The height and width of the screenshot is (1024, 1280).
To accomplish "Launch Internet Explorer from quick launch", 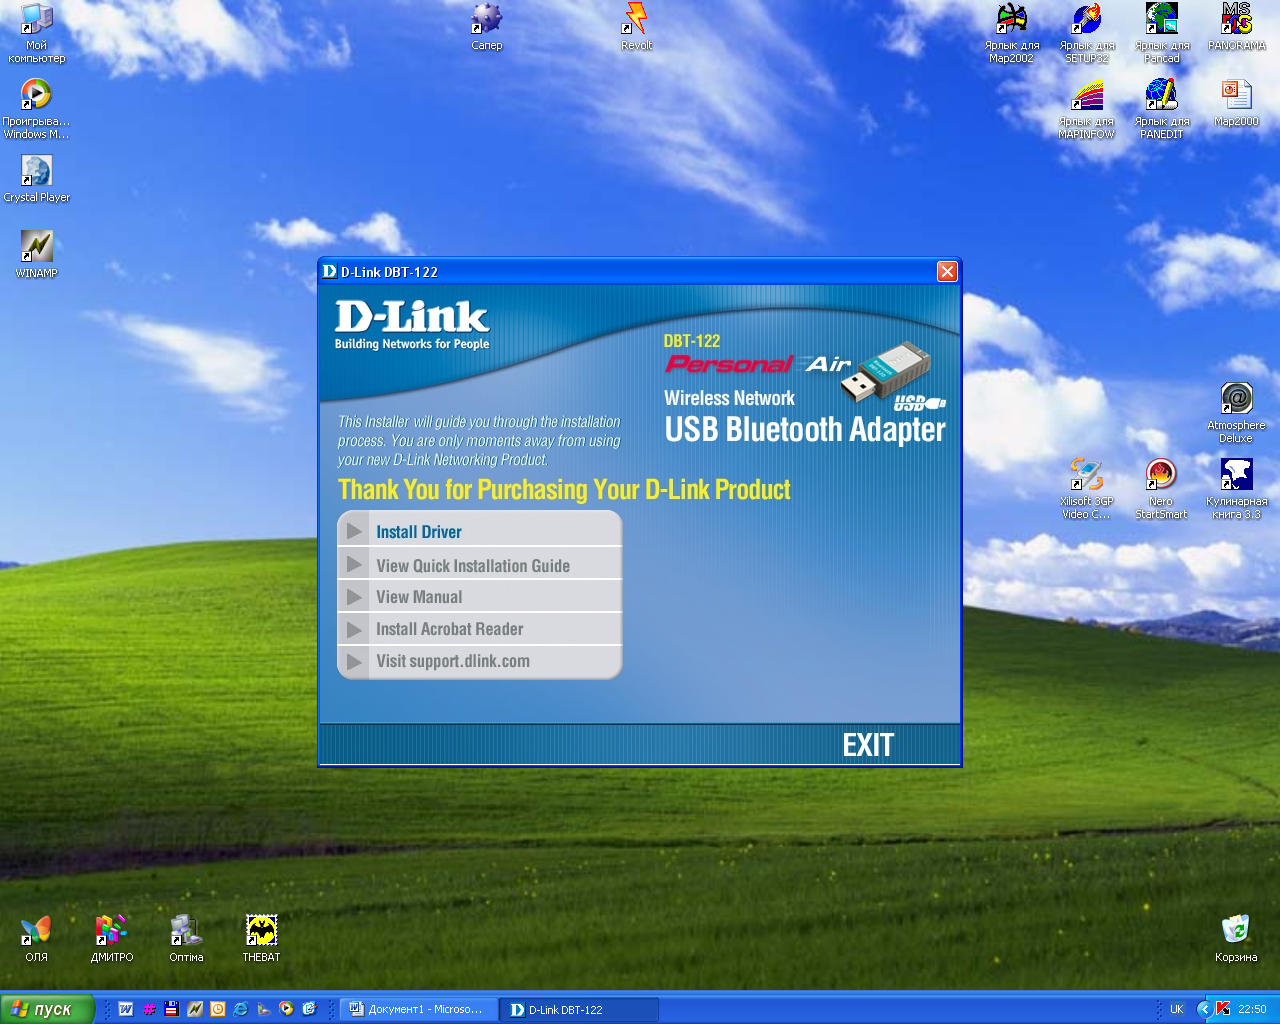I will [241, 1009].
